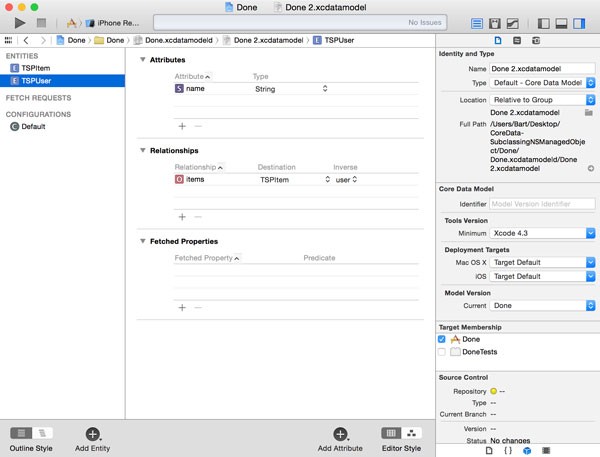The width and height of the screenshot is (600, 457).
Task: Show the Assistant editor
Action: click(x=494, y=24)
